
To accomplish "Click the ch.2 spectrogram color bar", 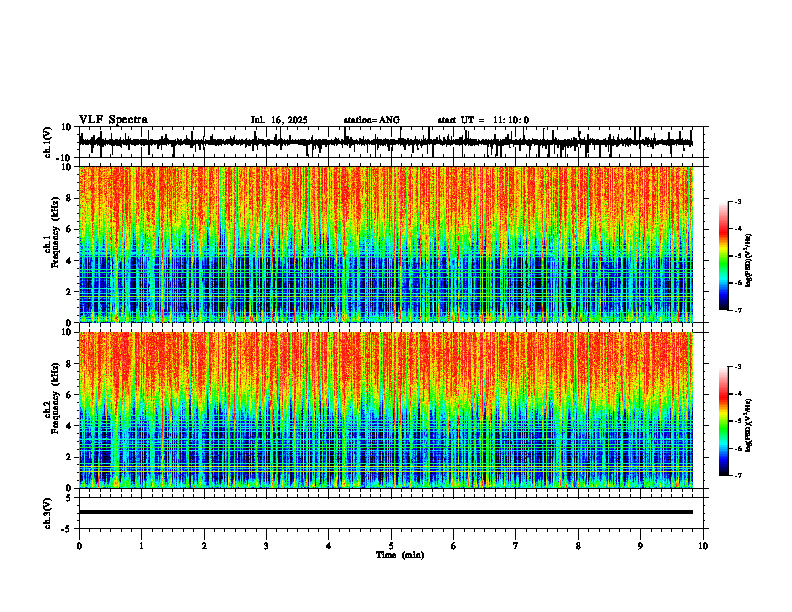I will (724, 421).
